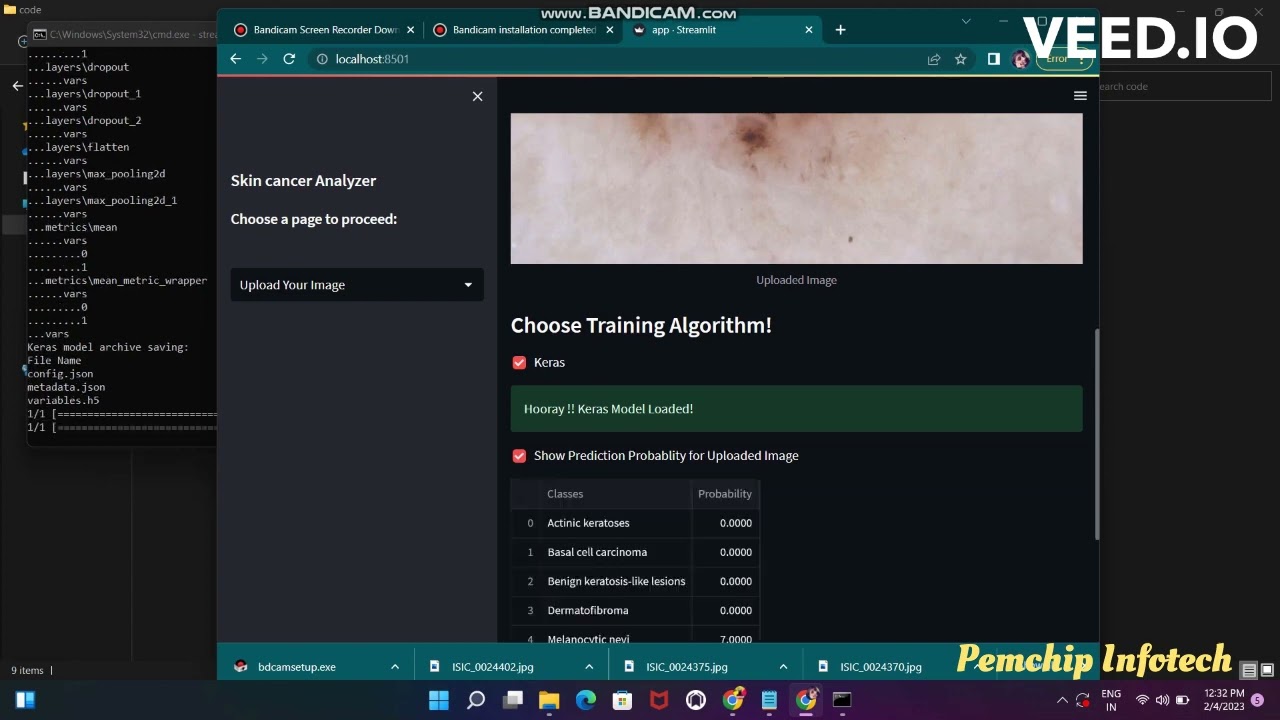Uncheck the Keras checkbox

(519, 363)
